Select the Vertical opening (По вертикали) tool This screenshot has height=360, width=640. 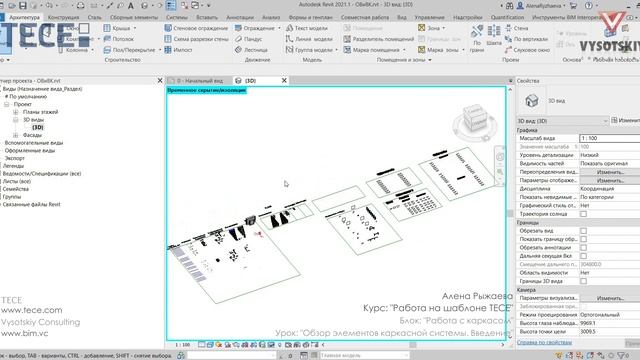coord(527,39)
